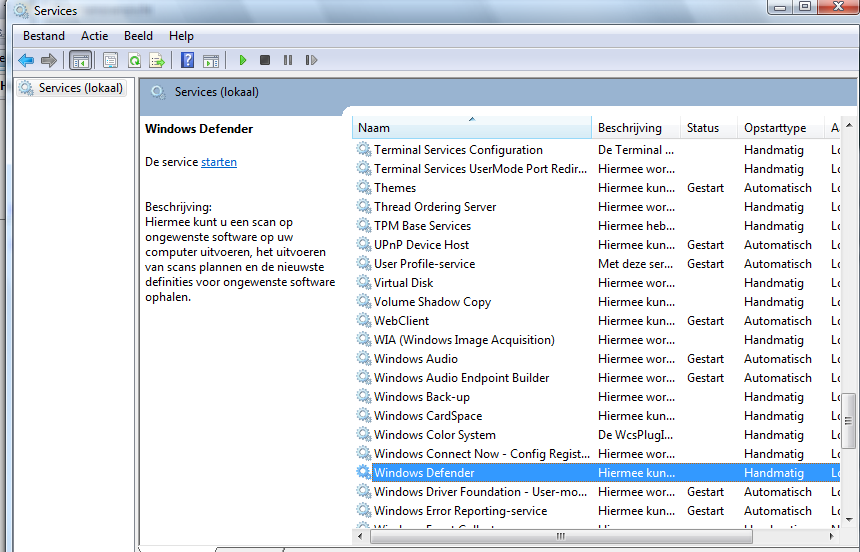The height and width of the screenshot is (552, 860).
Task: Click the gear icon beside Virtual Disk
Action: click(x=364, y=282)
